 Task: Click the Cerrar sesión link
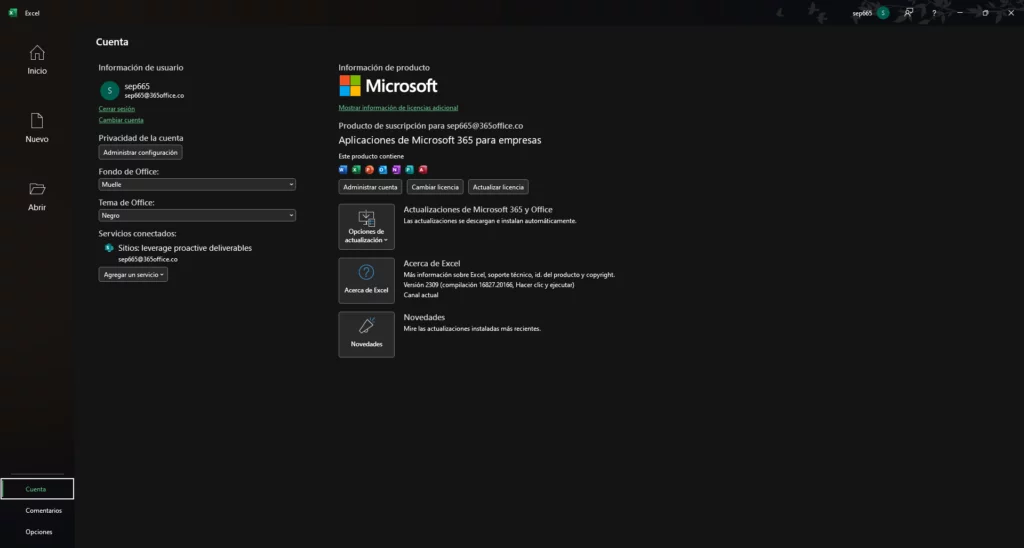click(x=116, y=108)
